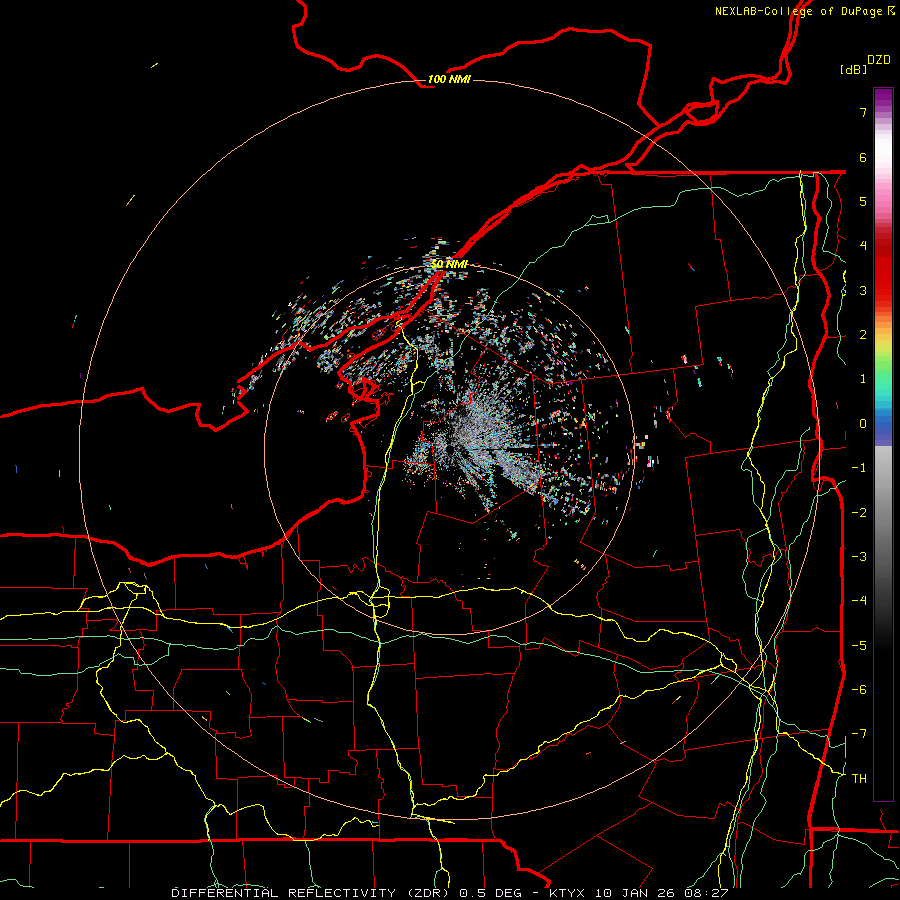The image size is (900, 900).
Task: Click the [dB] units label
Action: (x=853, y=69)
